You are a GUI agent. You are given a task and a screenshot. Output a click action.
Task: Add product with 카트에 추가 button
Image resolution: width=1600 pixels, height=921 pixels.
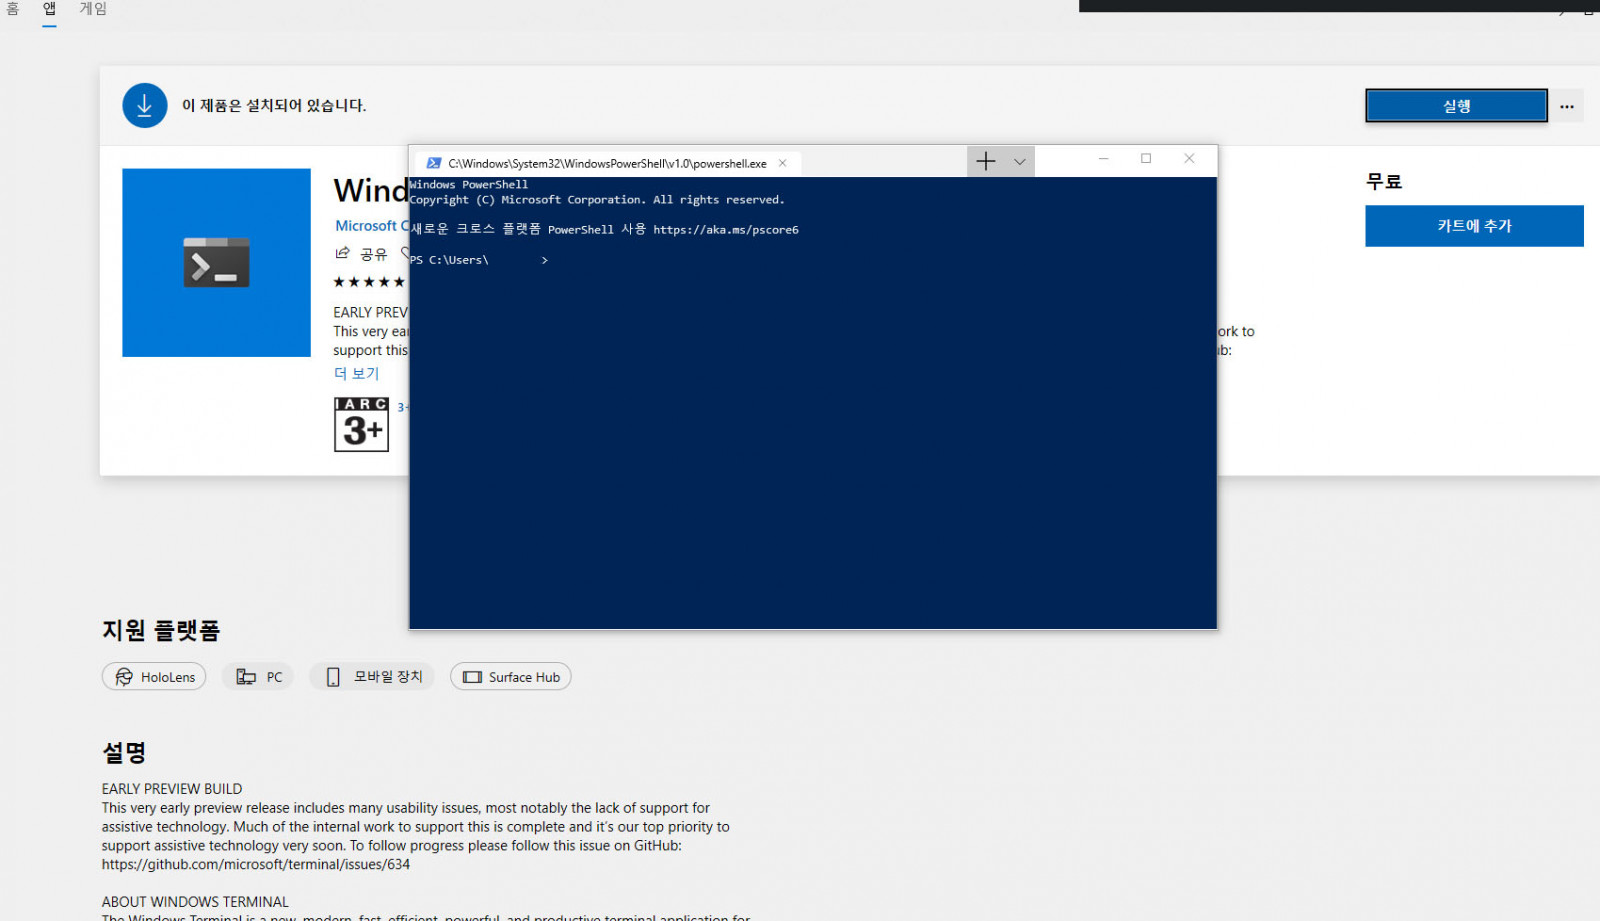point(1473,226)
